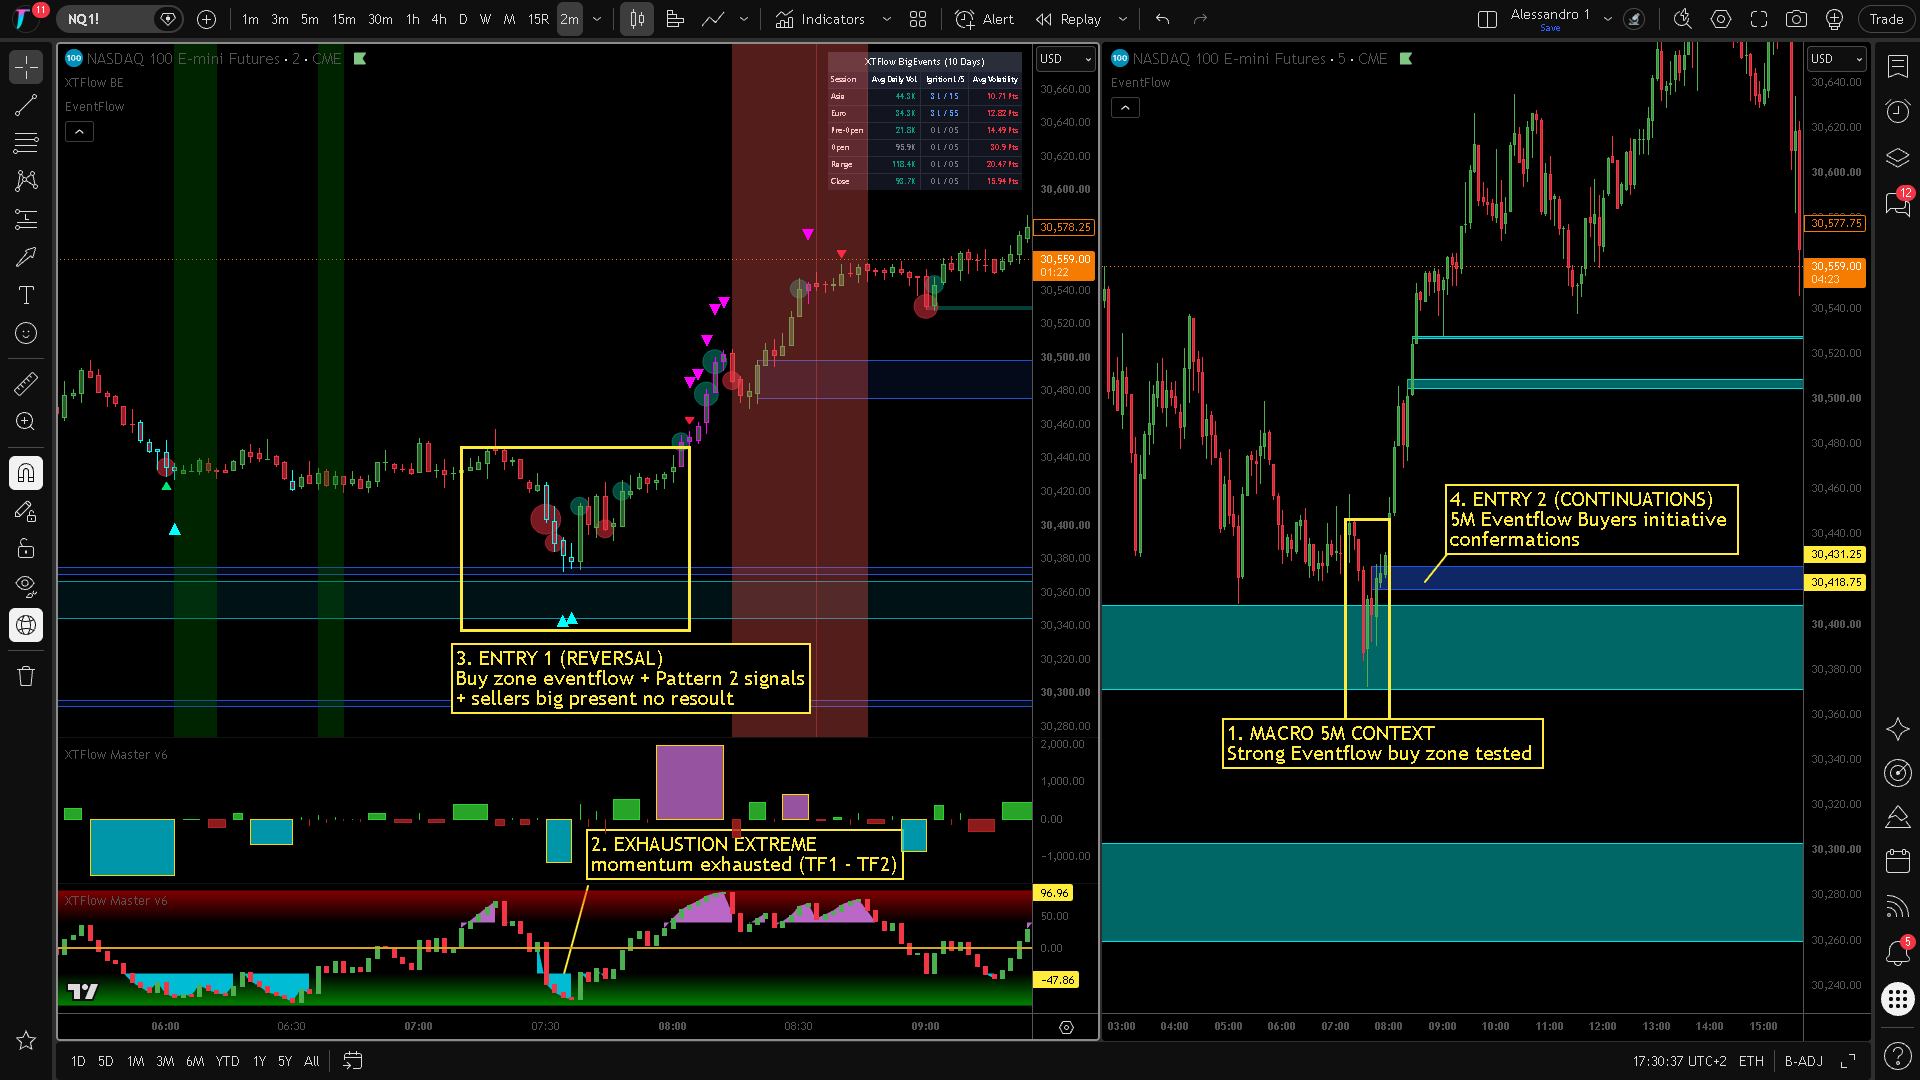Switch to the 5m timeframe

click(310, 19)
